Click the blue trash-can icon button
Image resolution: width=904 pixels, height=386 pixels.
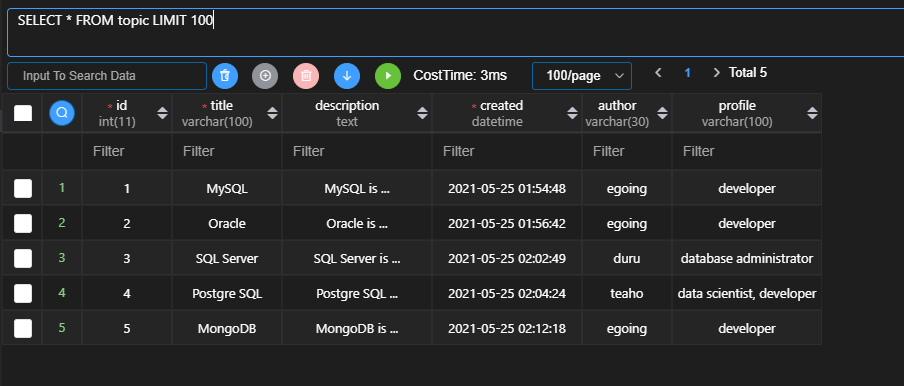[x=225, y=76]
